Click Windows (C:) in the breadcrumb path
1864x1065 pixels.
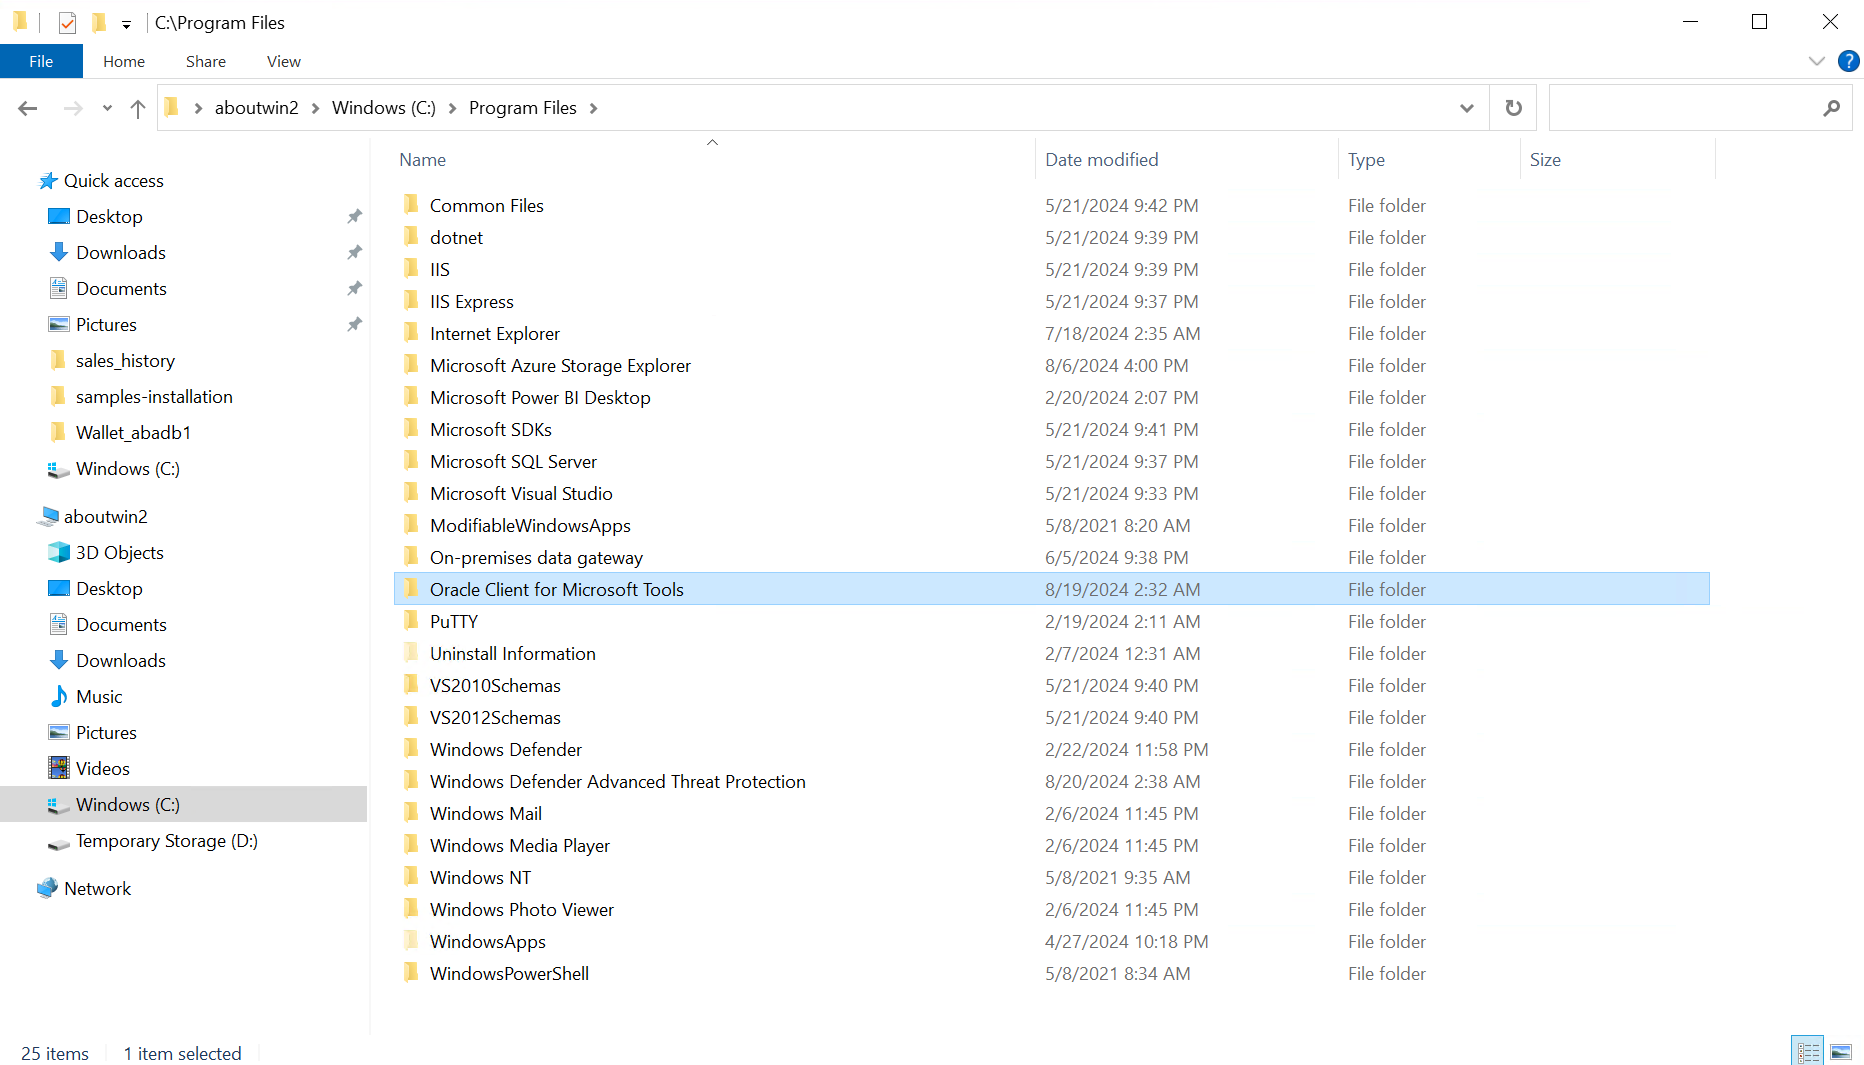(x=383, y=108)
